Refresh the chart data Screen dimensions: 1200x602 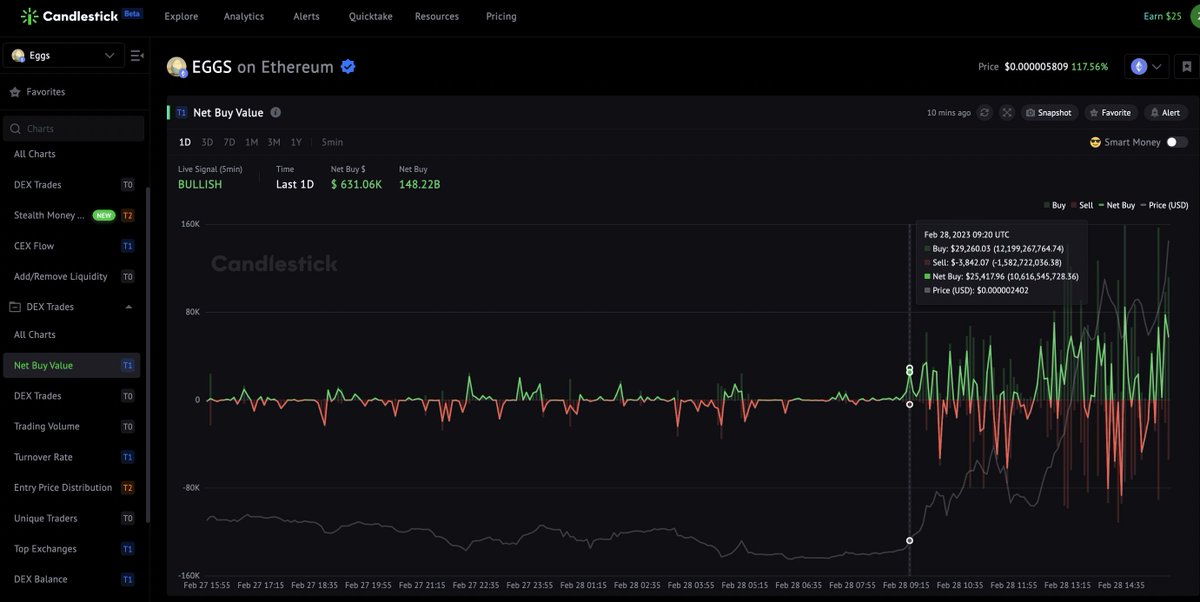[x=985, y=113]
